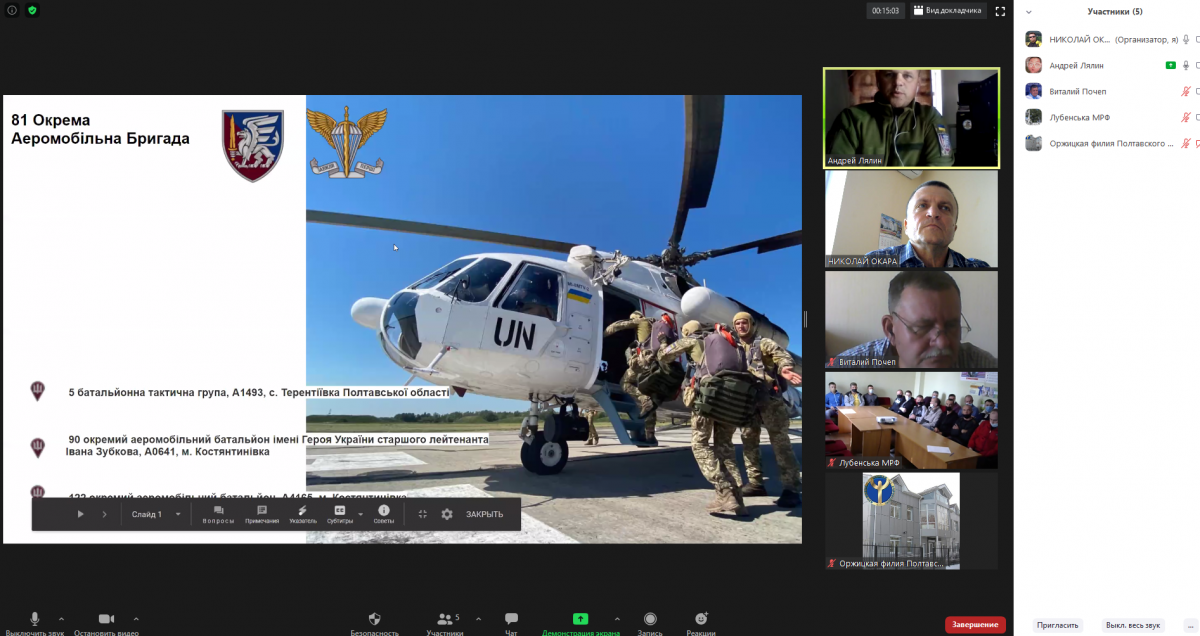Screen dimensions: 1200x636
Task: Open the Чат chat bubble icon
Action: [511, 619]
